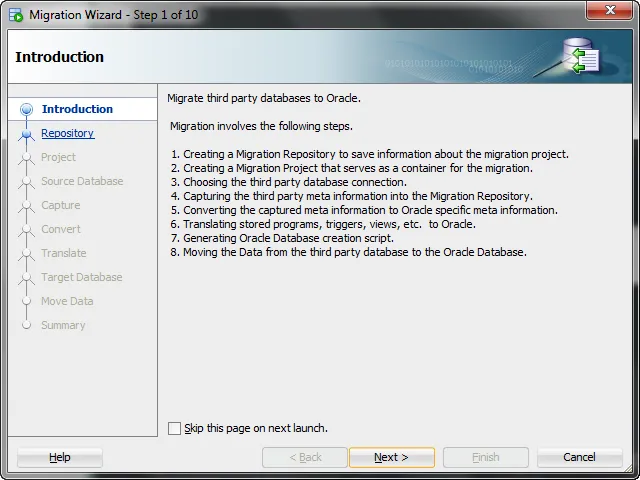The height and width of the screenshot is (480, 640).
Task: Click step 4 'Capturing the third party meta information' line
Action: (352, 196)
